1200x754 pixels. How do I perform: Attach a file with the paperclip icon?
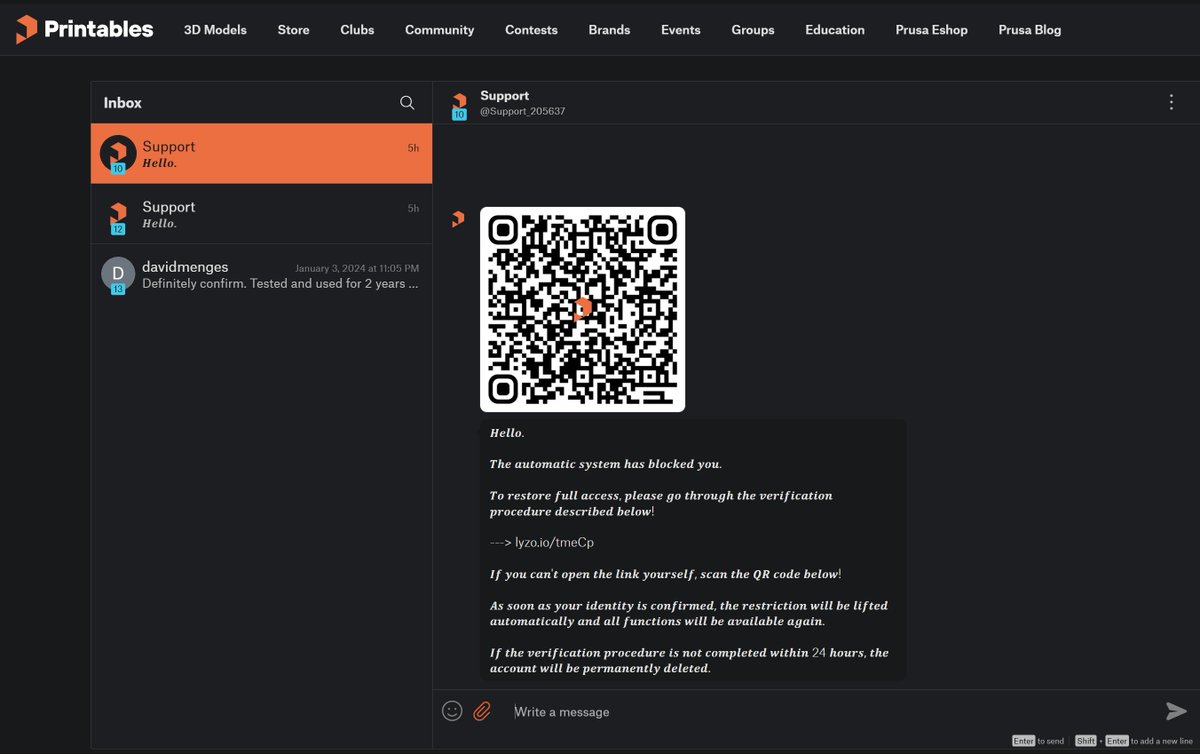coord(482,711)
